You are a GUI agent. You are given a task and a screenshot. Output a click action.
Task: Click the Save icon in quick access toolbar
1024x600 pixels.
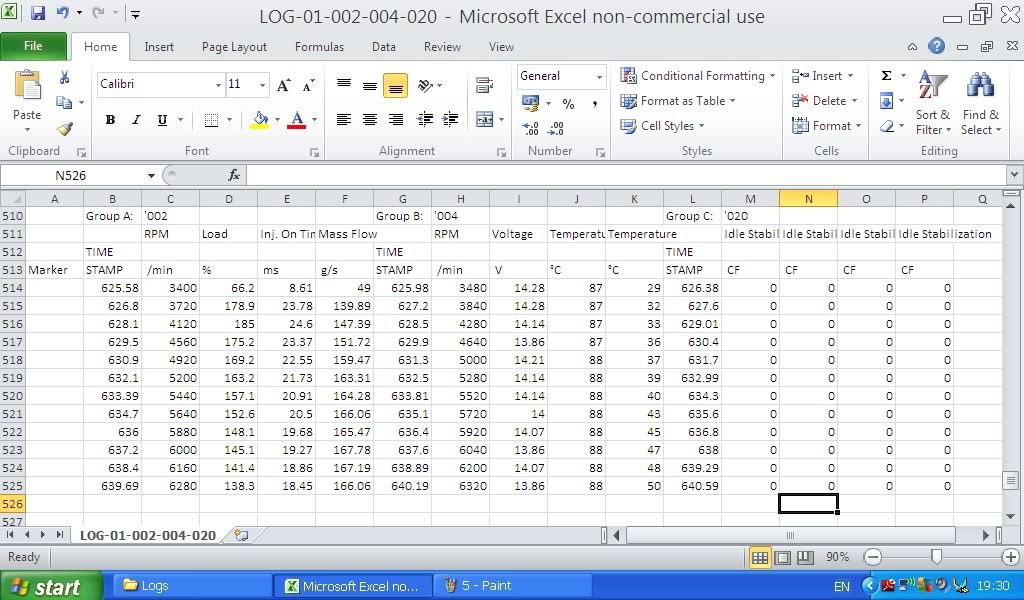pos(38,14)
